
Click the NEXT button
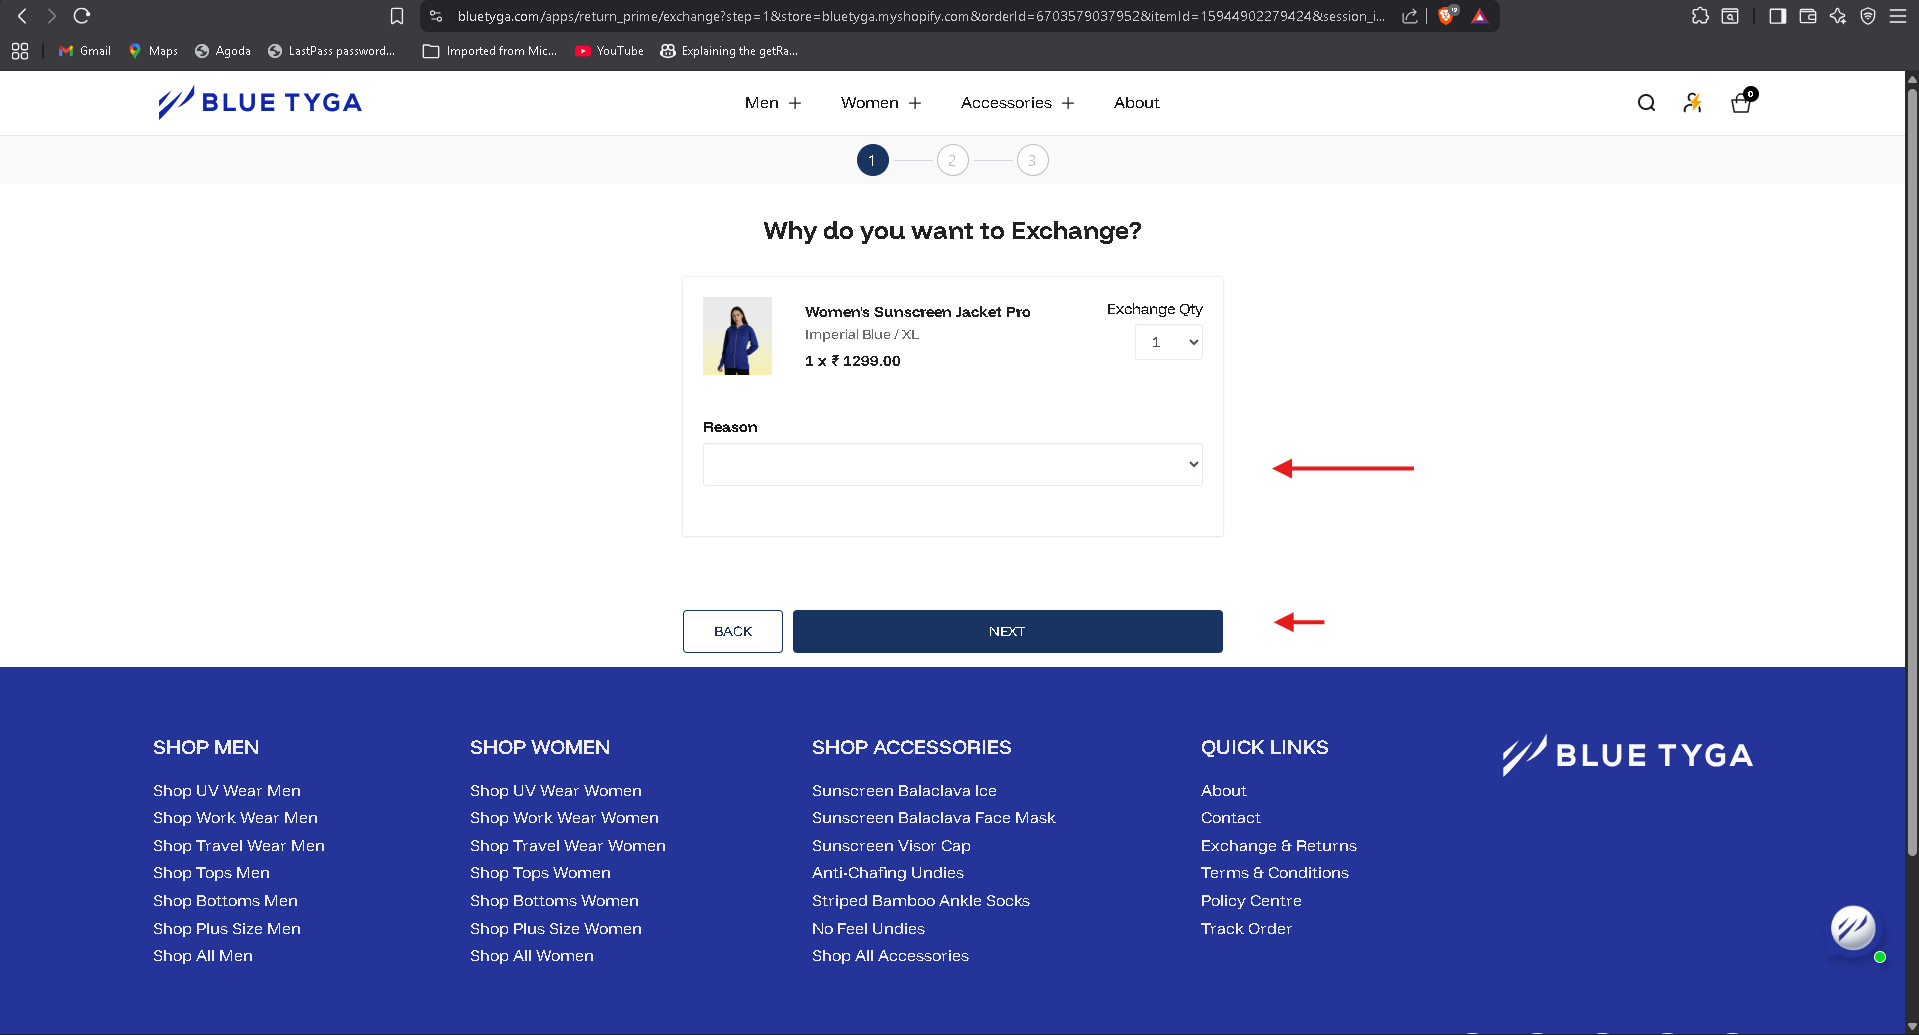pos(1008,632)
